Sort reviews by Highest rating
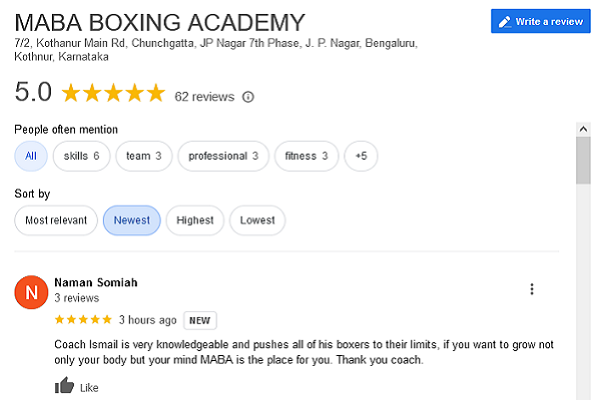This screenshot has width=600, height=400. pyautogui.click(x=195, y=220)
